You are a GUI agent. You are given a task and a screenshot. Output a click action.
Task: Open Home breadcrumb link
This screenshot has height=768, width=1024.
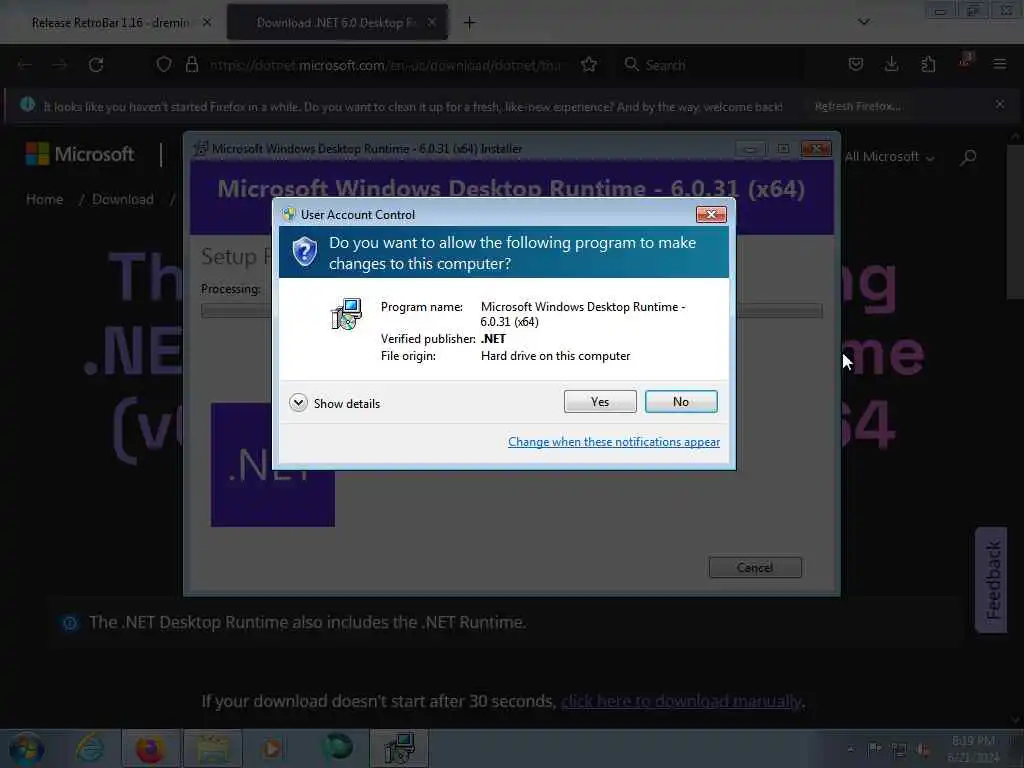click(44, 199)
